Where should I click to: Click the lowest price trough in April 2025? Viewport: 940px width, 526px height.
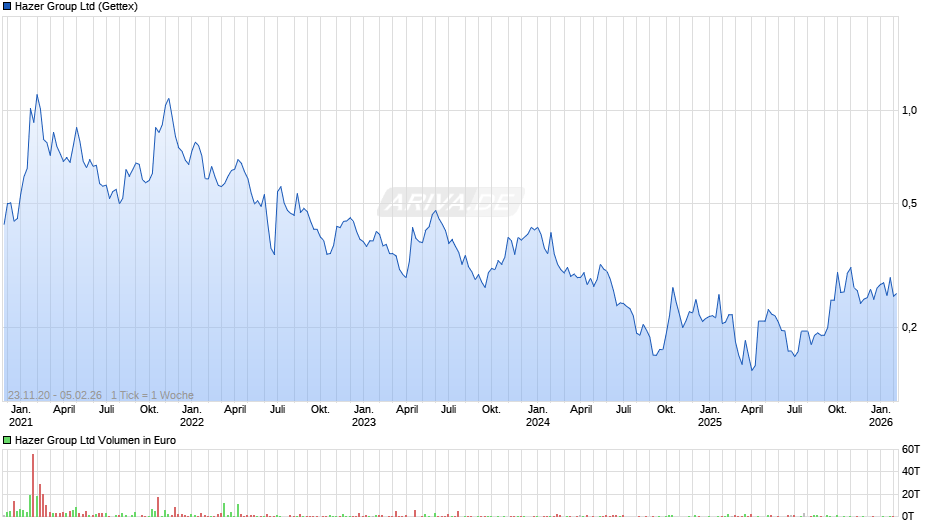[752, 369]
